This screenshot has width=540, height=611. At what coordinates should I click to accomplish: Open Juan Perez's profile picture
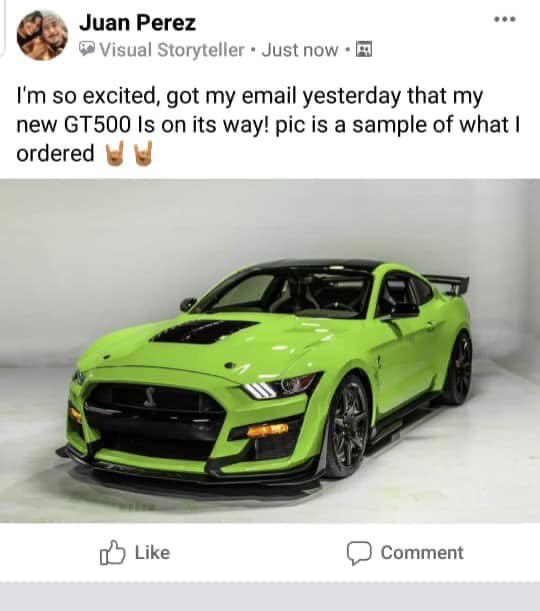tap(42, 35)
